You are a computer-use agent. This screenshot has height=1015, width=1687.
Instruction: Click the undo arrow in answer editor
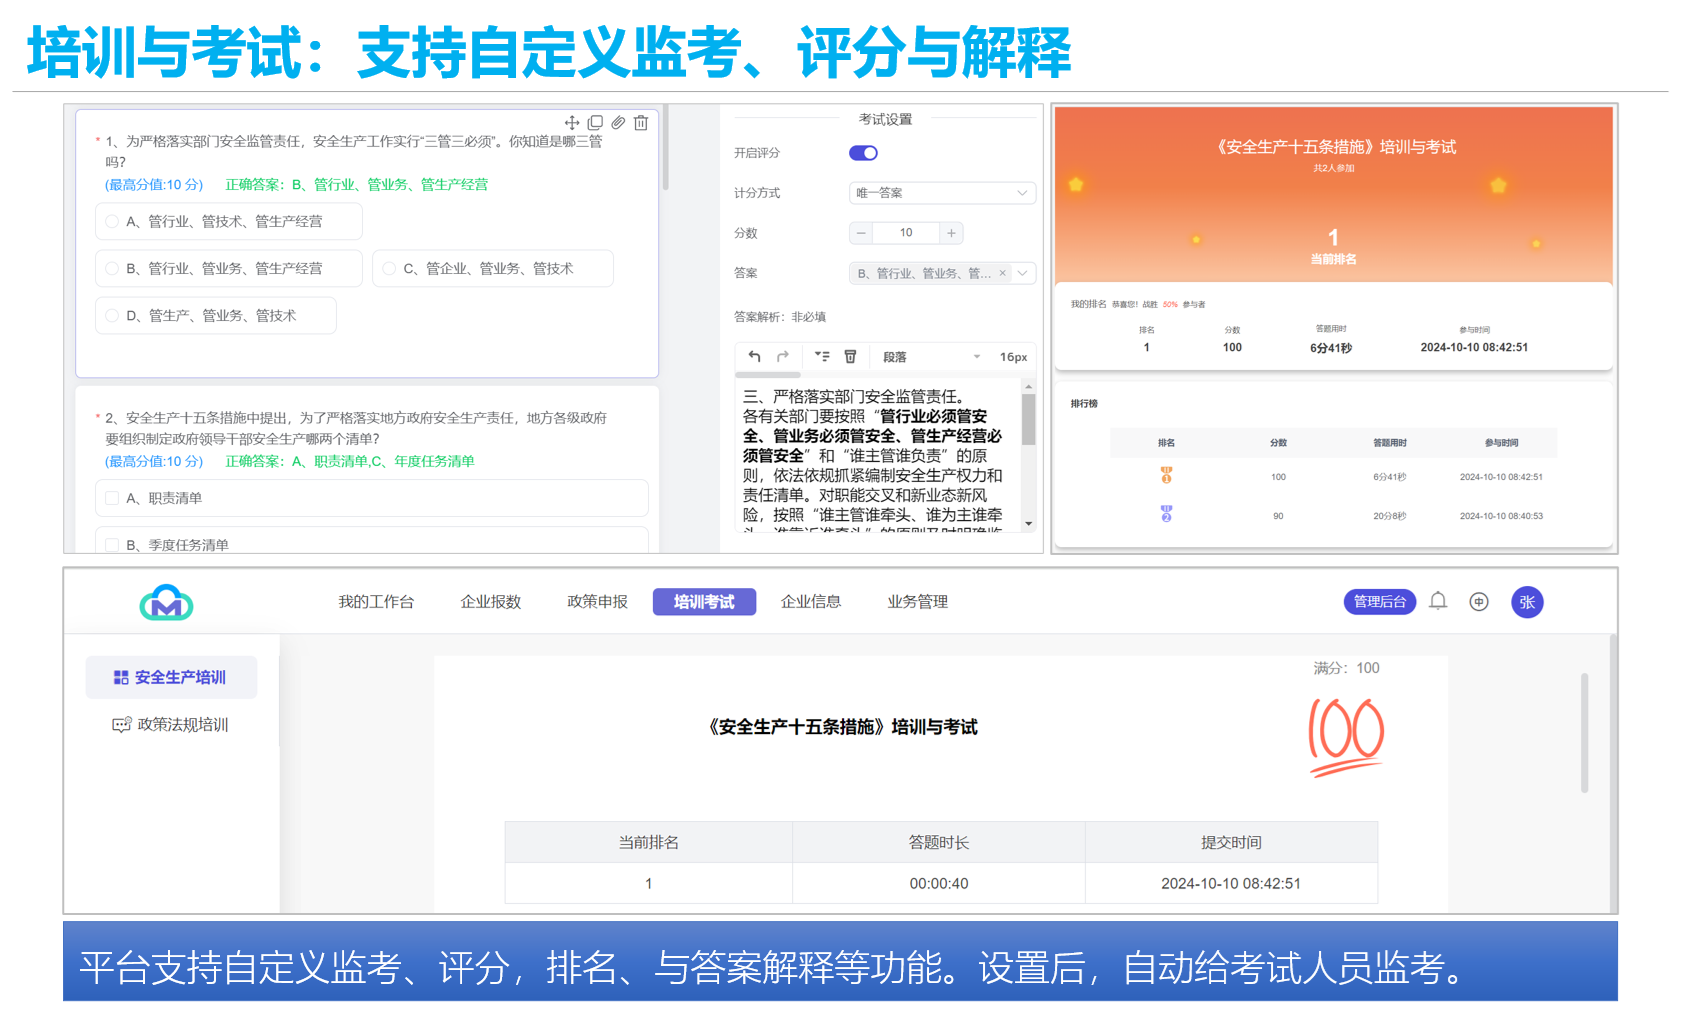755,357
